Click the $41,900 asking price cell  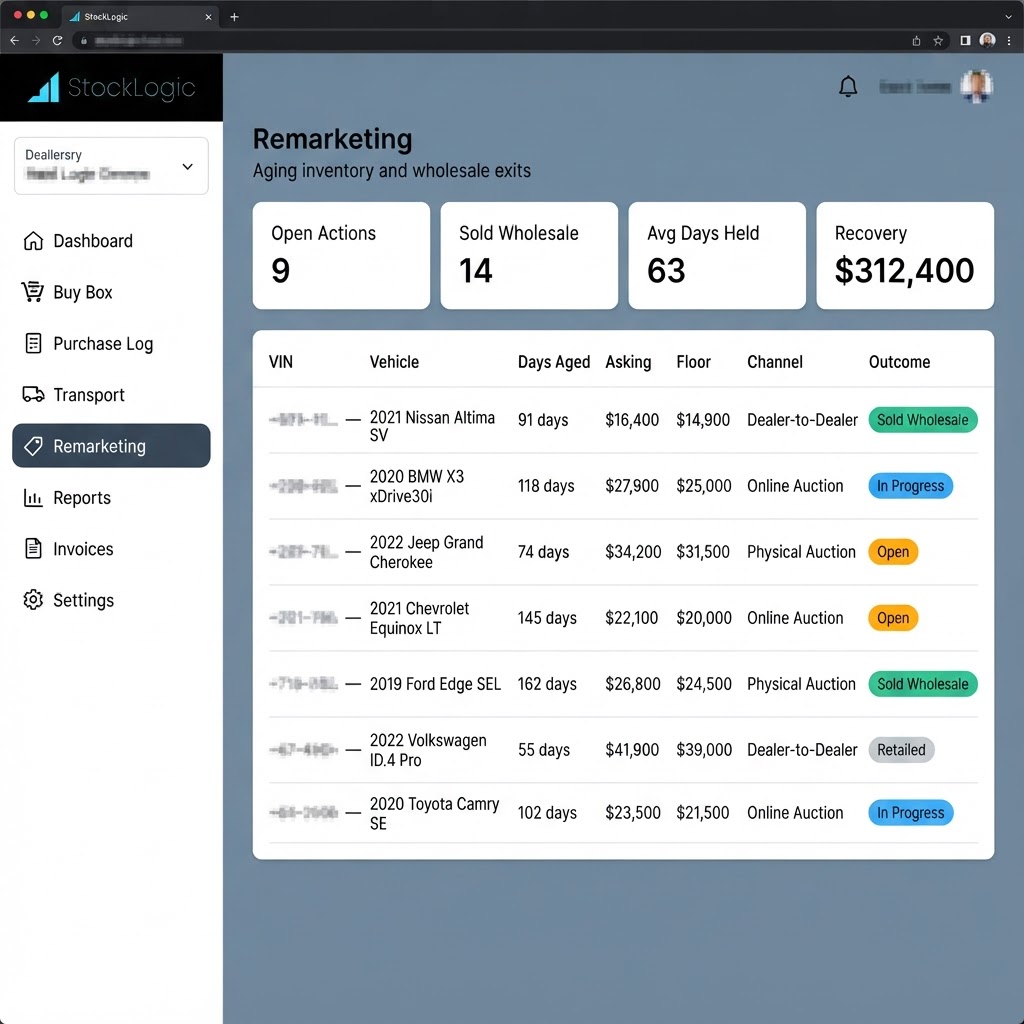[632, 750]
